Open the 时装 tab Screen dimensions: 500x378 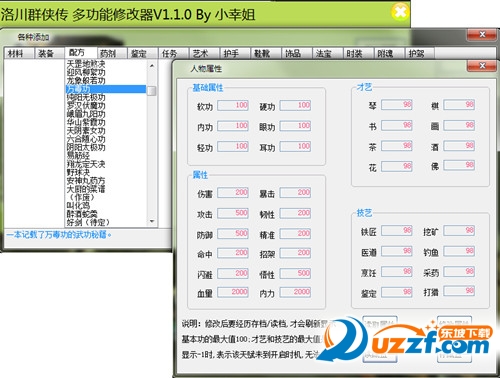tap(358, 53)
